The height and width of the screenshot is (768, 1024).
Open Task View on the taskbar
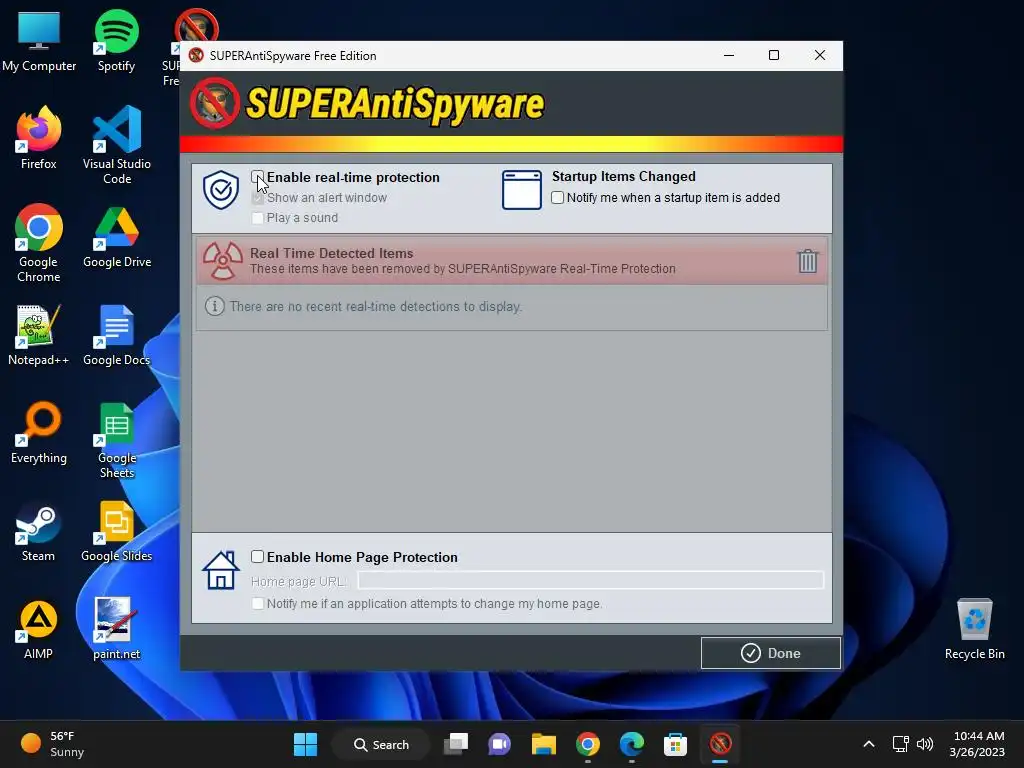click(x=456, y=744)
